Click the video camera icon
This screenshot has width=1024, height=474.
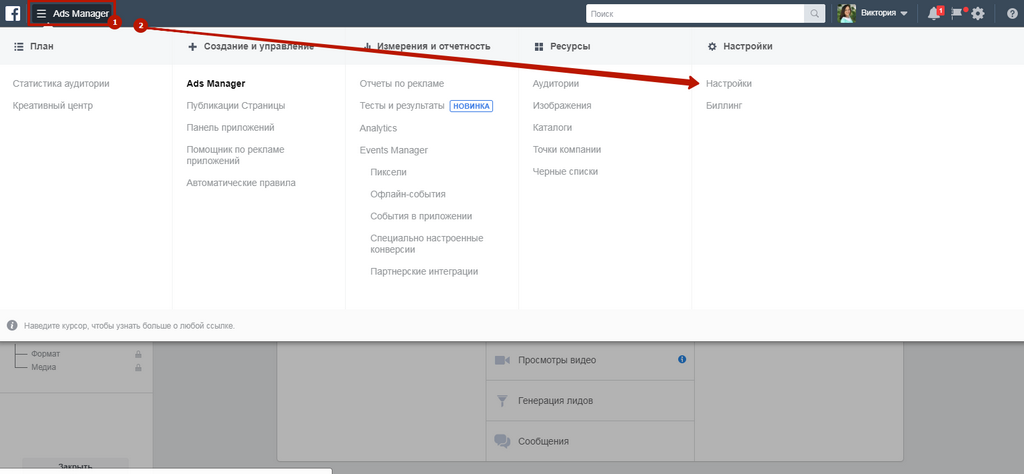pos(502,360)
